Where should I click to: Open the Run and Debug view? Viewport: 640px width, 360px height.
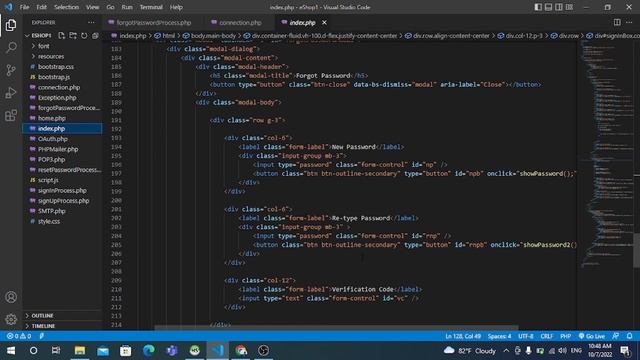(x=11, y=93)
